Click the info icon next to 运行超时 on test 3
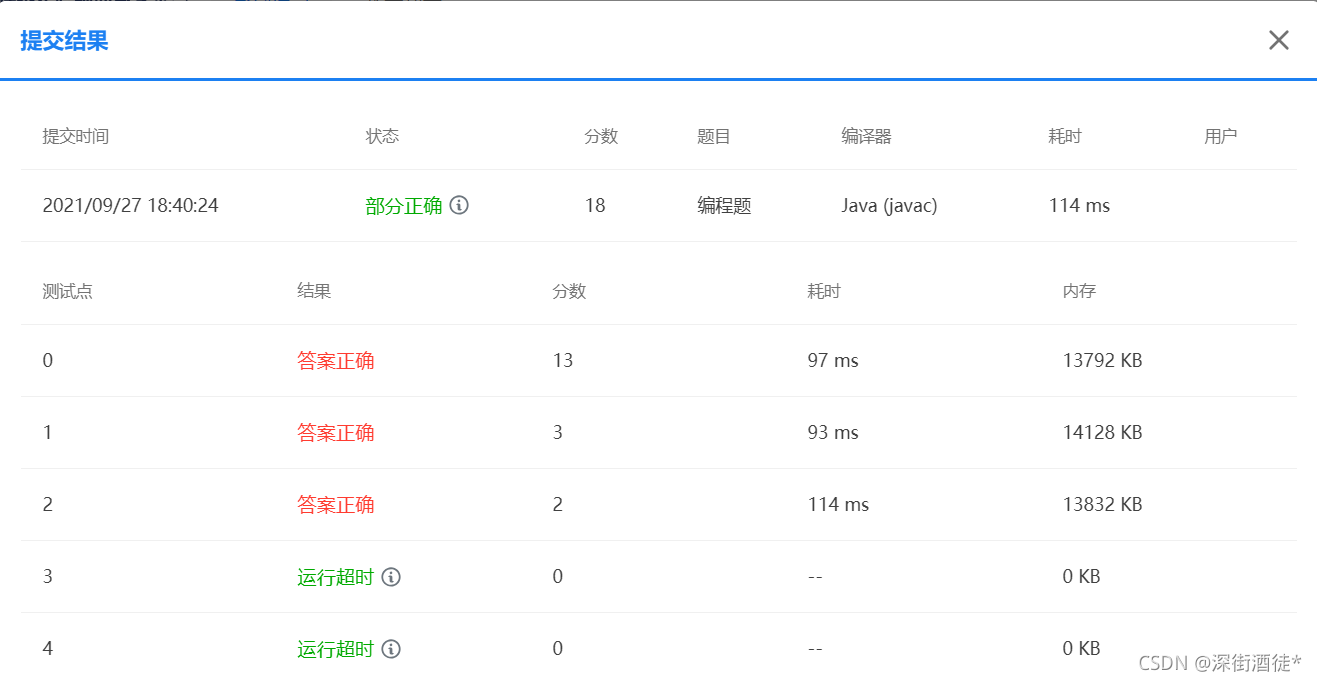This screenshot has width=1317, height=681. coord(389,576)
